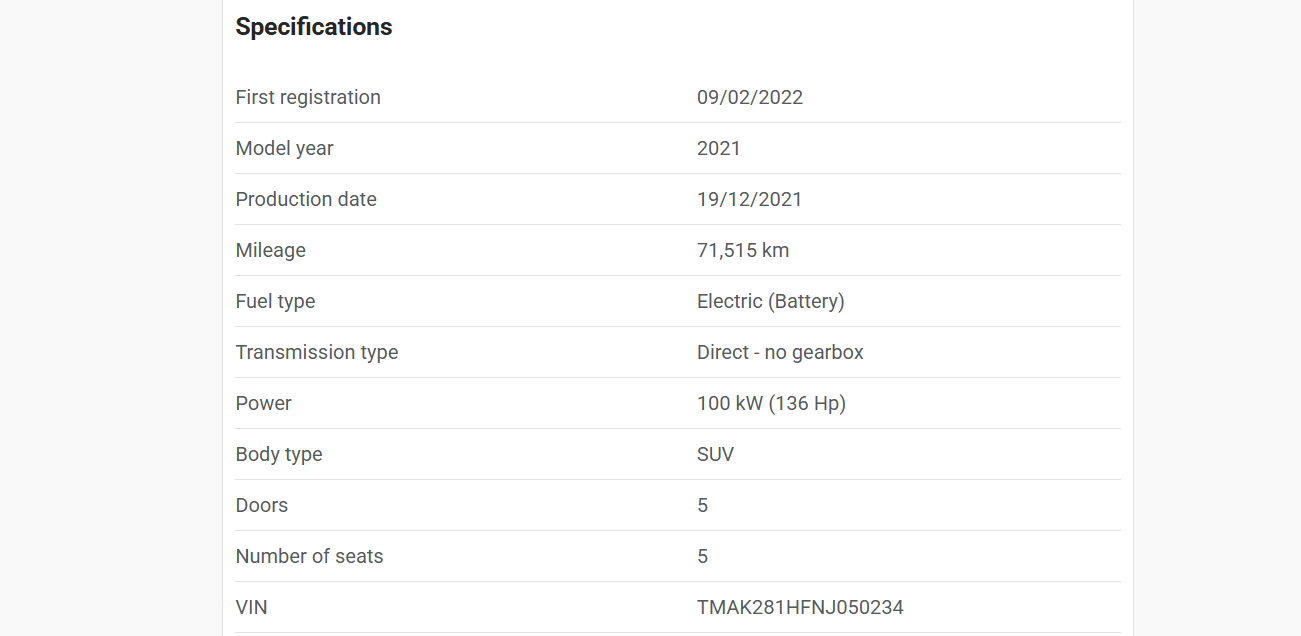Click the Model year label

point(284,148)
